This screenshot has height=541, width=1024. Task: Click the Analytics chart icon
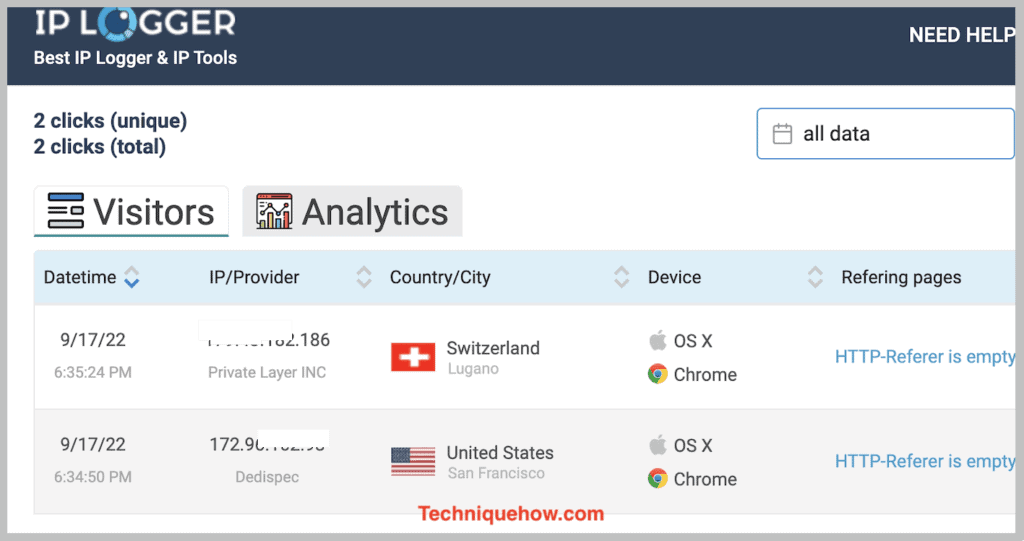tap(274, 211)
